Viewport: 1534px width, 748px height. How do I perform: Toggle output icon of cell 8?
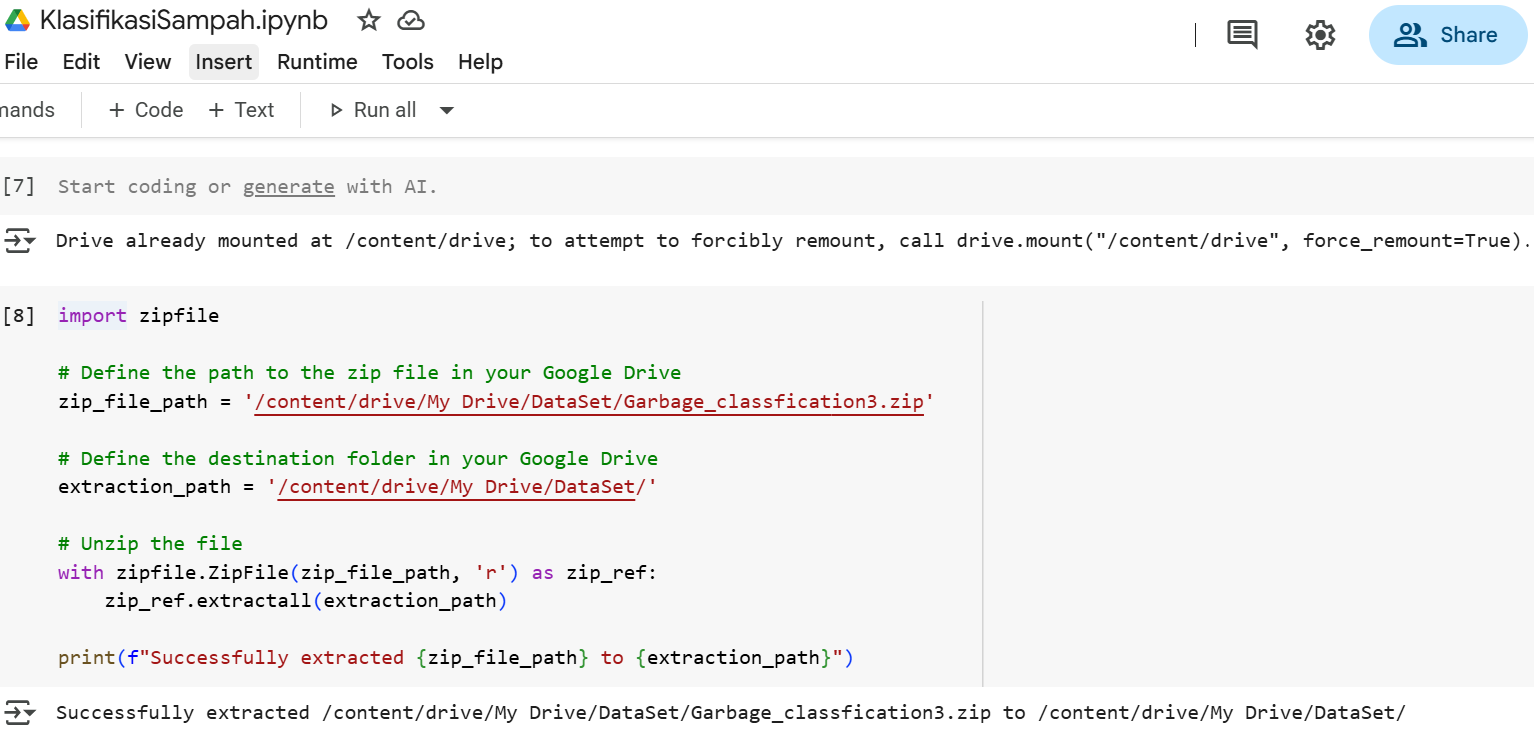19,713
